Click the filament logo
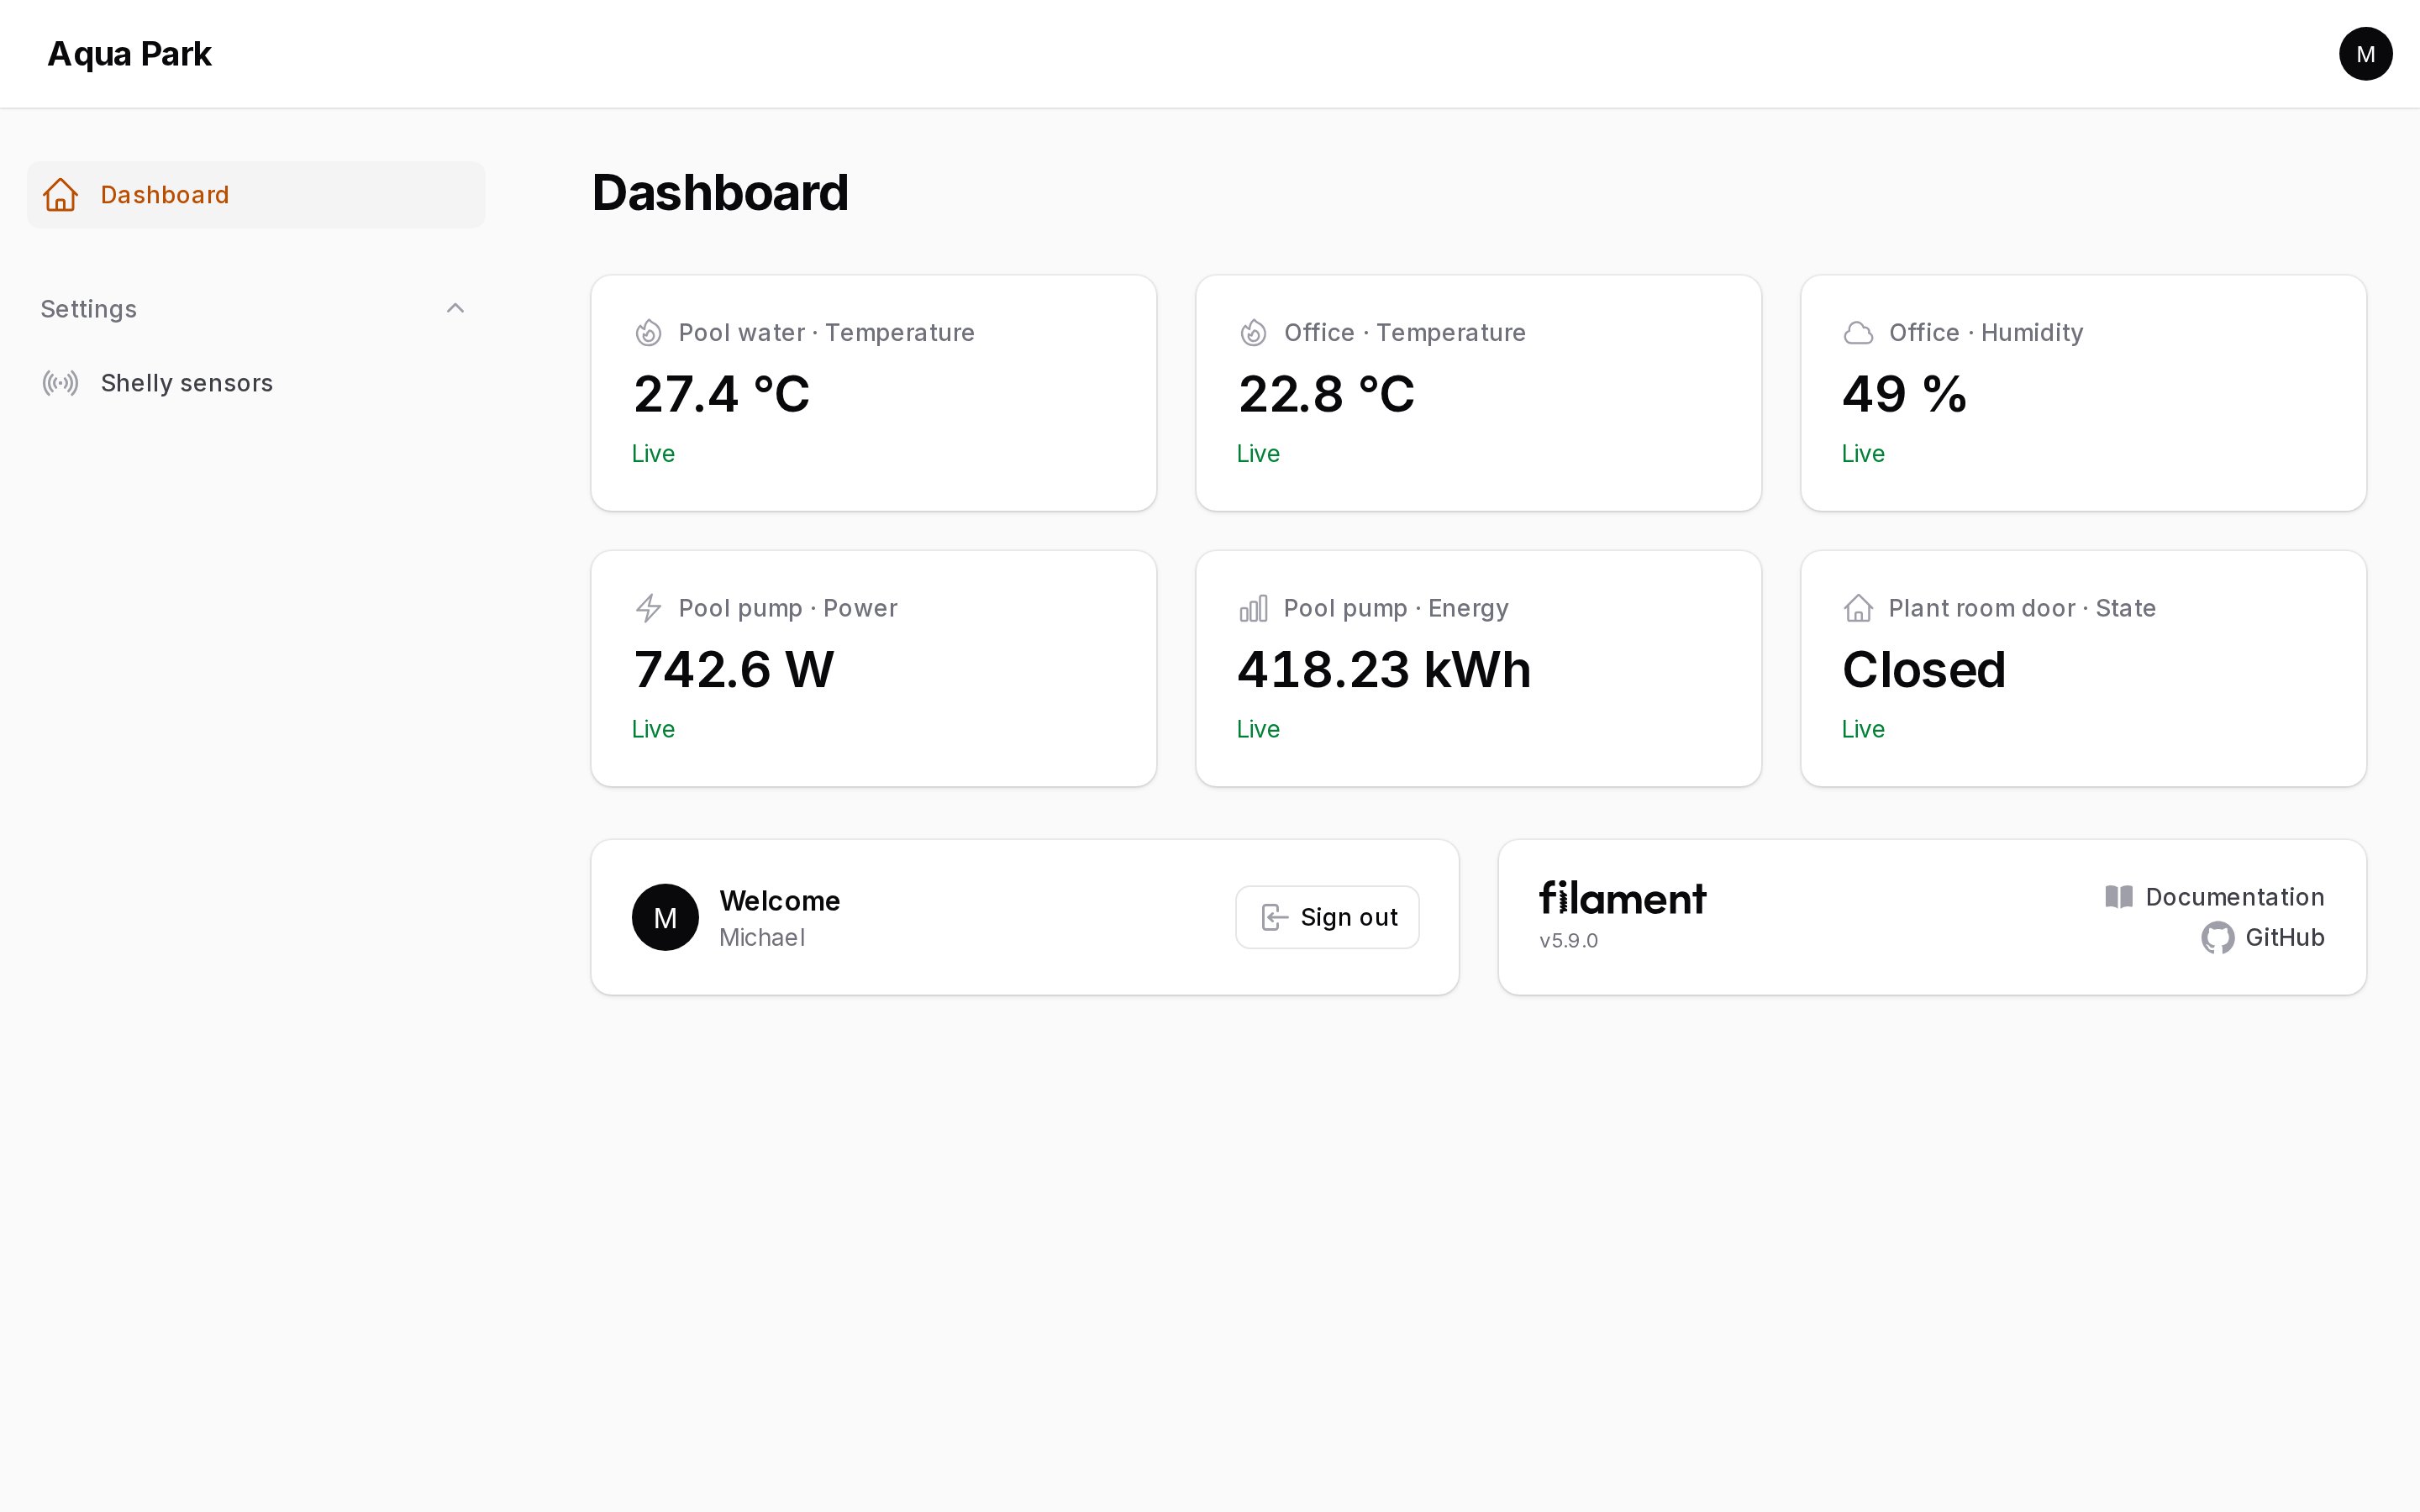 click(x=1623, y=898)
